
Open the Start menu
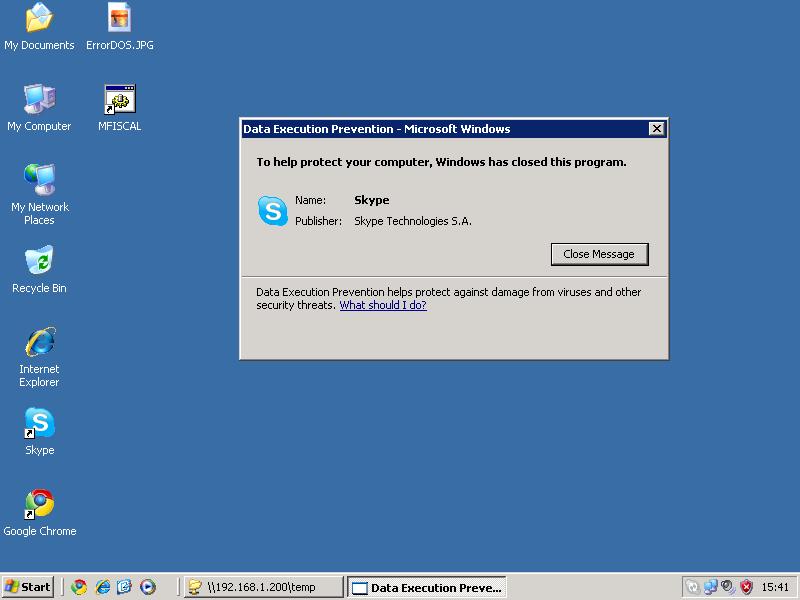tap(28, 587)
